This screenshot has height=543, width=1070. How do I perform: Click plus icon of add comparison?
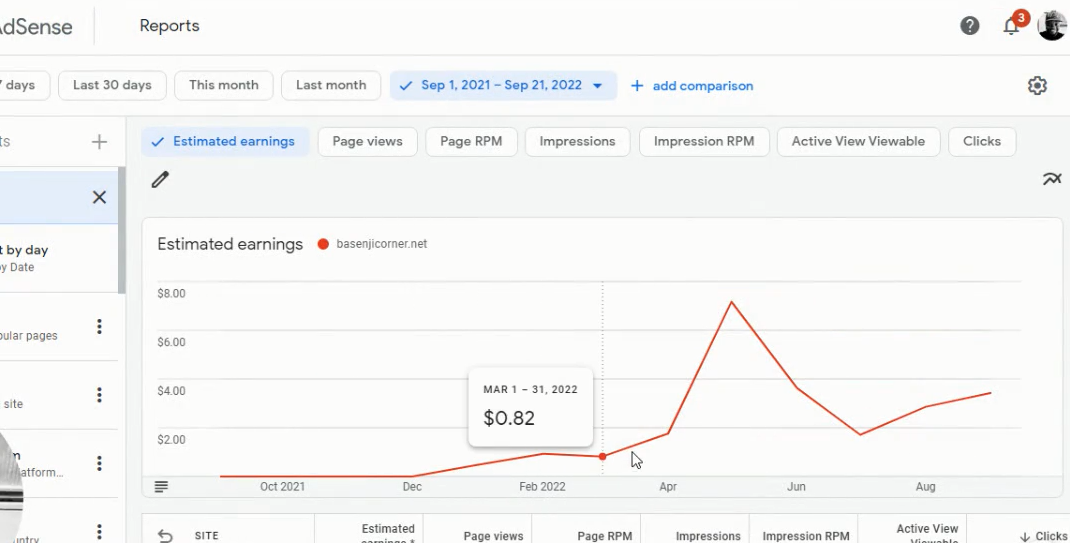637,86
